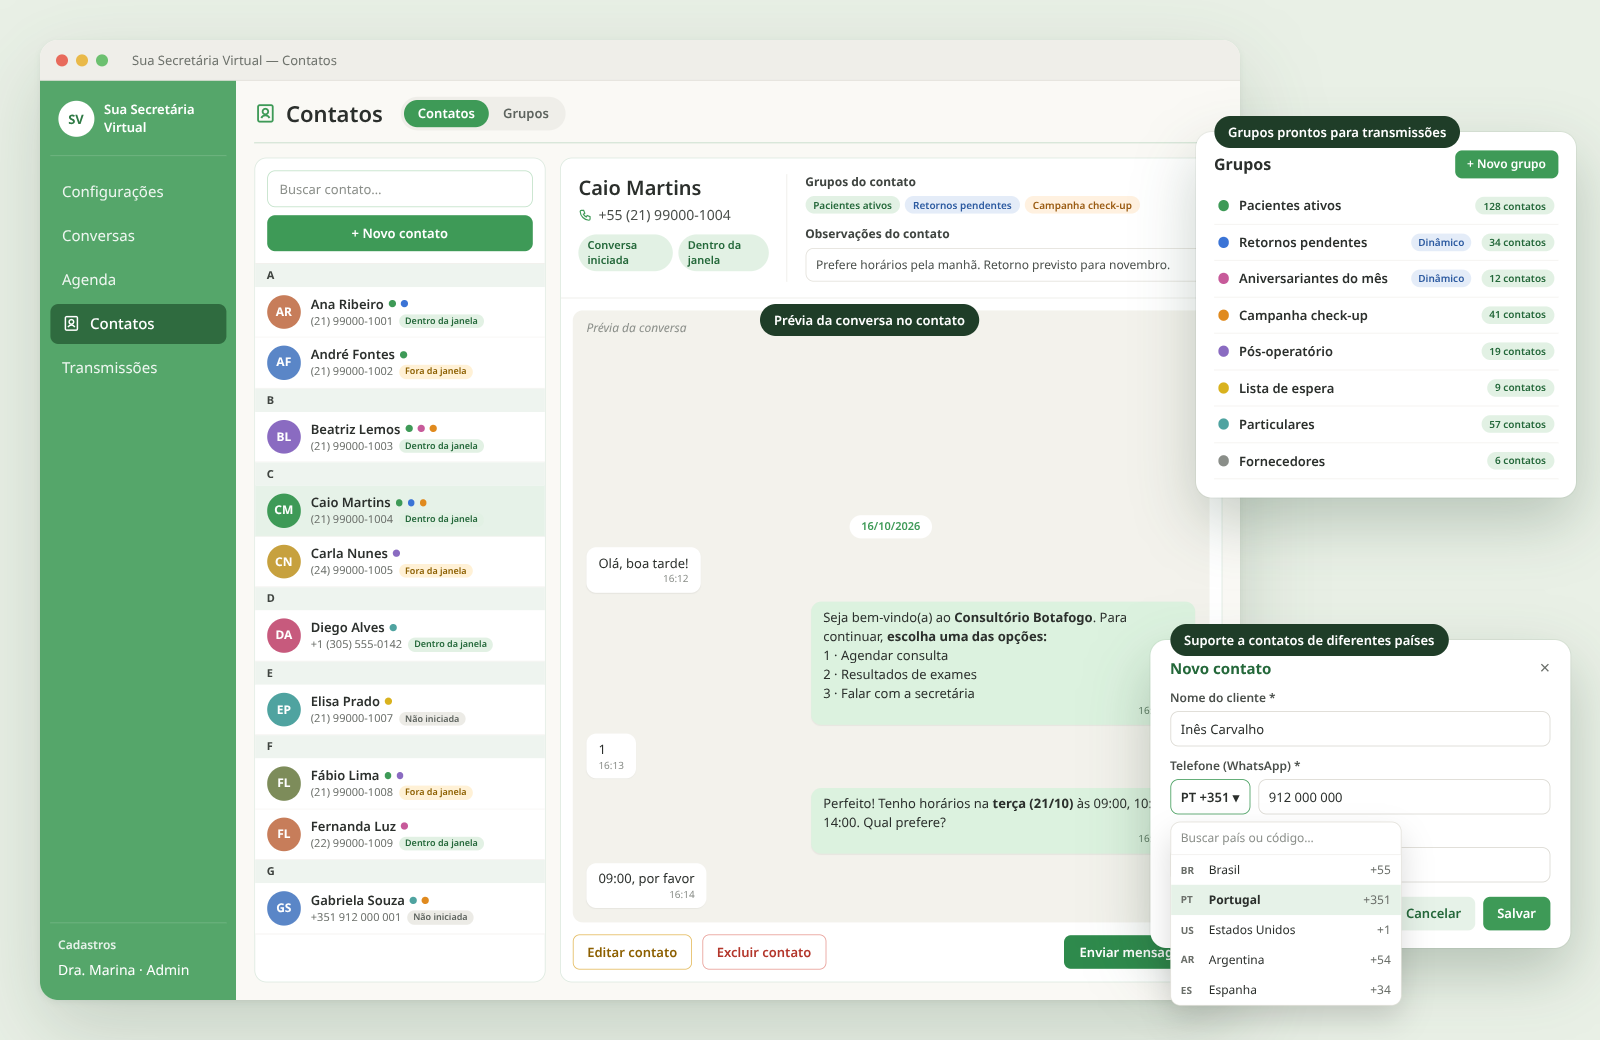Open Configurações in the sidebar

(x=138, y=192)
